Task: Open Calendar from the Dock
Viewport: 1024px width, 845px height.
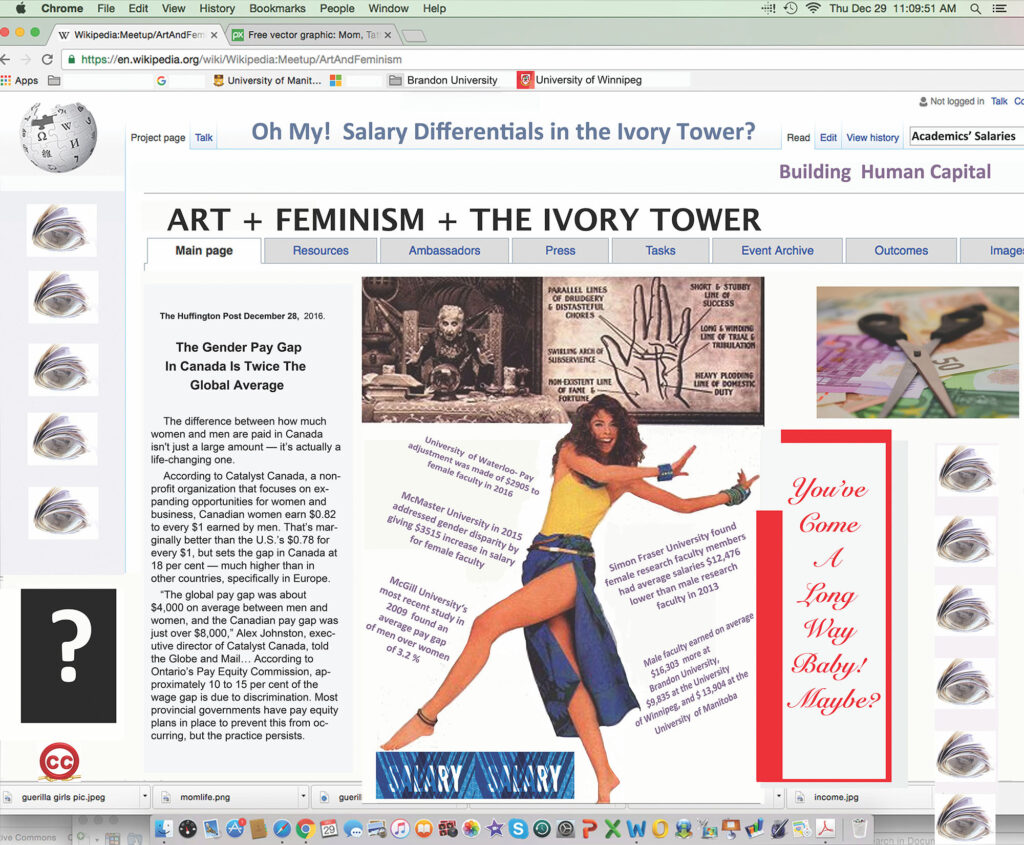Action: coord(328,829)
